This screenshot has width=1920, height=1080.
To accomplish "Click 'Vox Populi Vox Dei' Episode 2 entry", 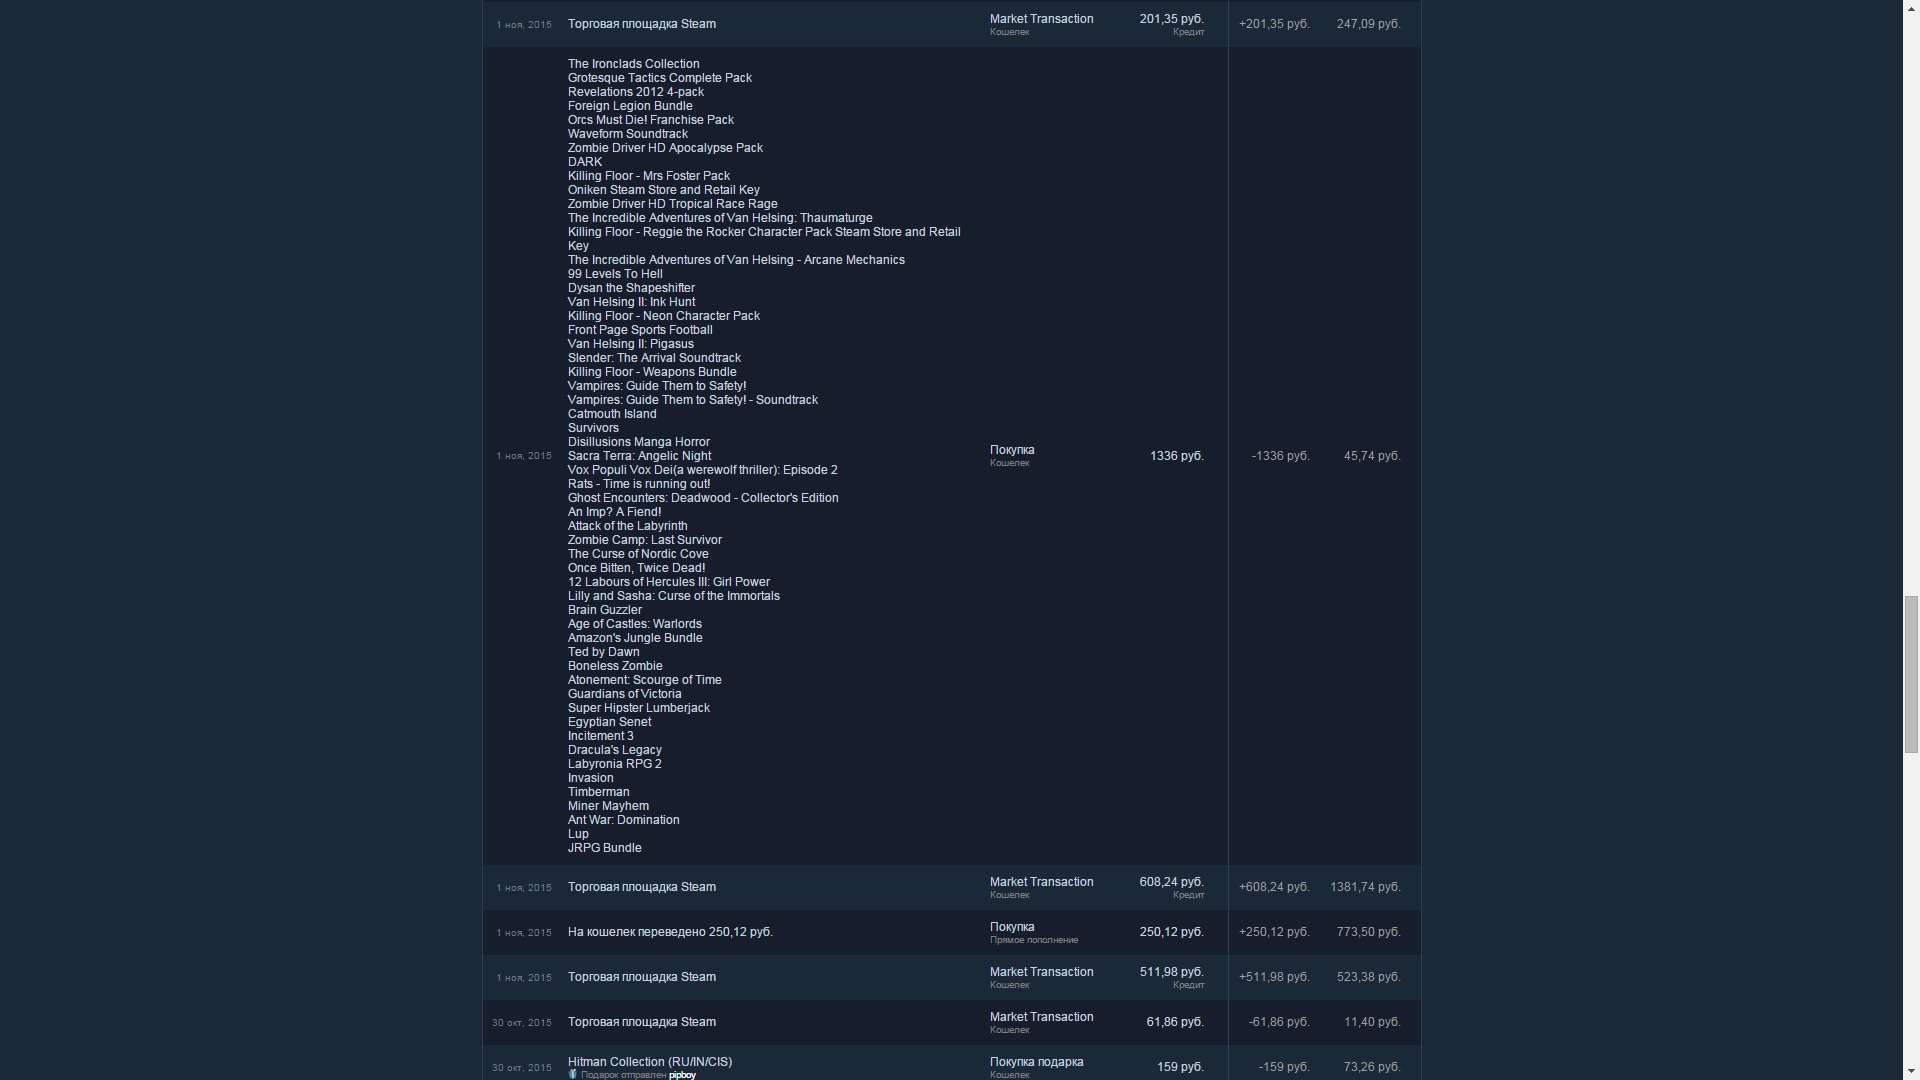I will [703, 470].
